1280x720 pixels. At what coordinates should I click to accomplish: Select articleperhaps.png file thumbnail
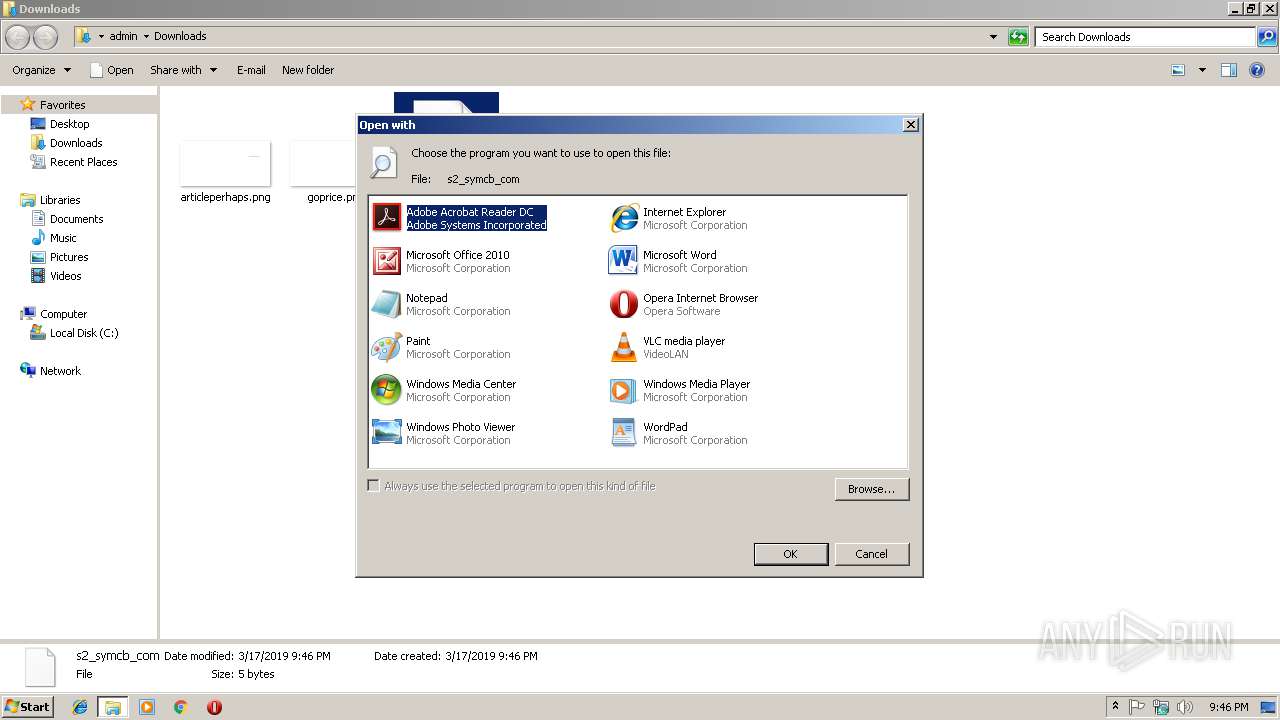tap(225, 163)
